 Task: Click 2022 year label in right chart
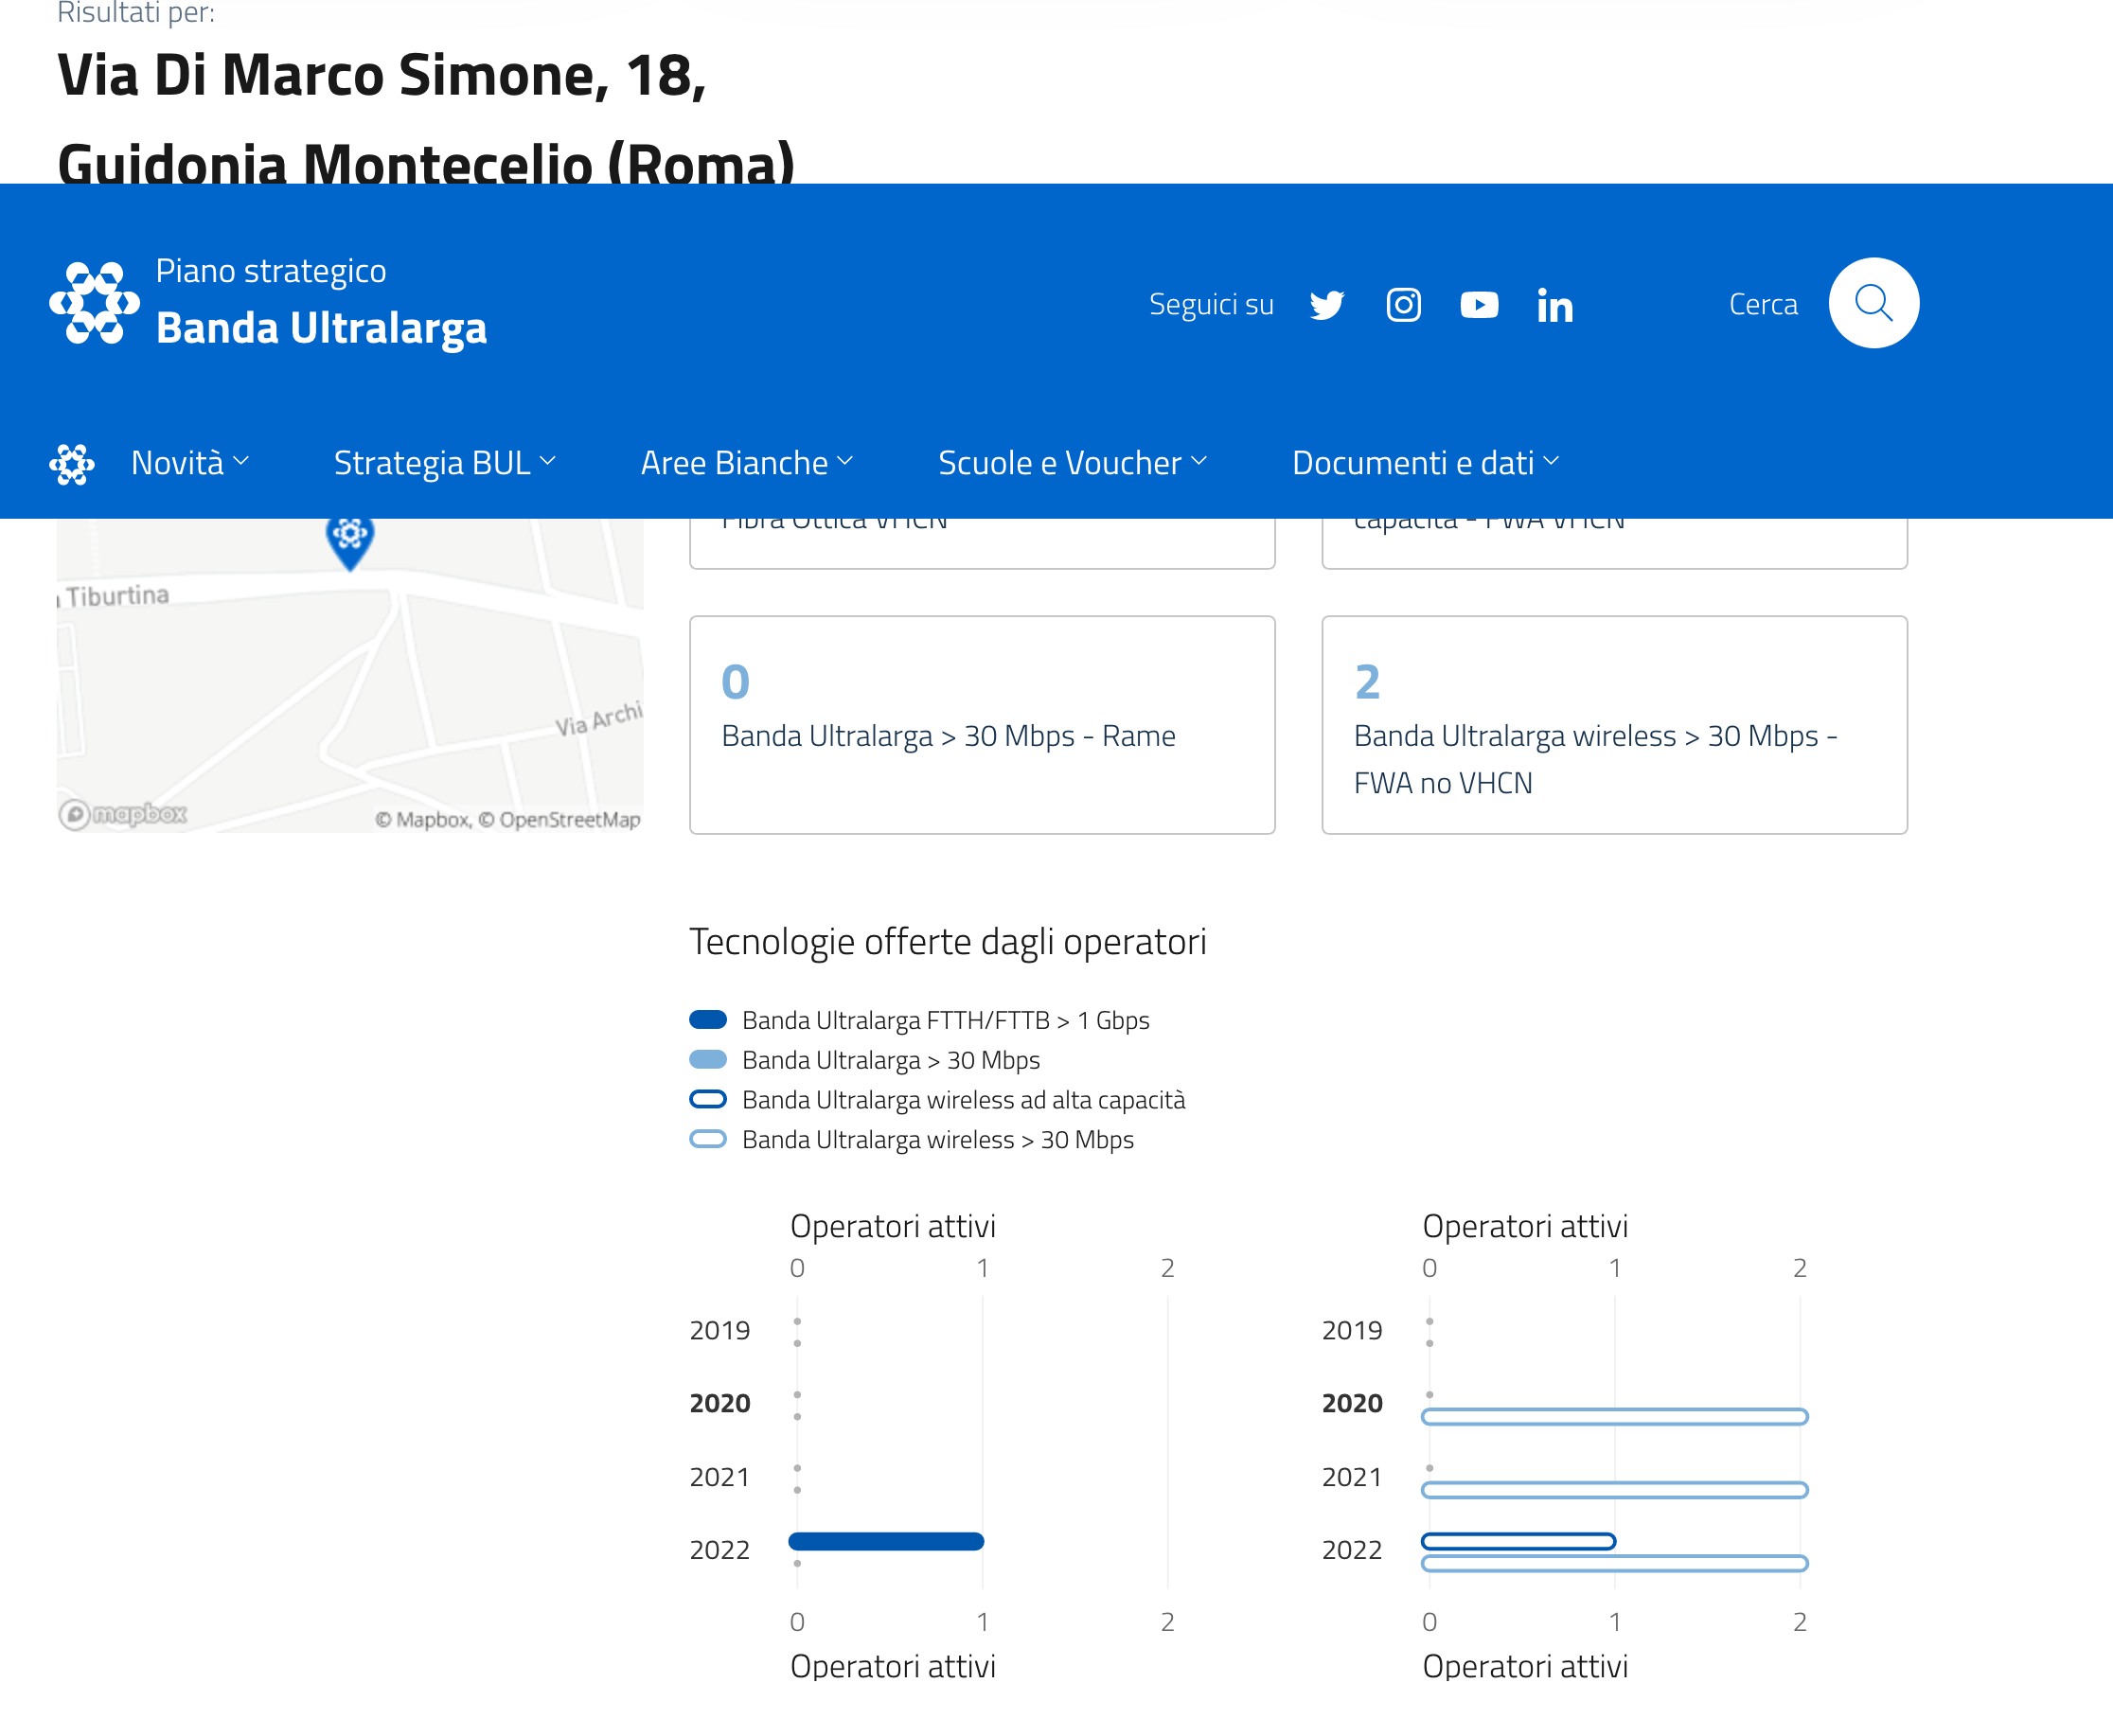click(1352, 1550)
